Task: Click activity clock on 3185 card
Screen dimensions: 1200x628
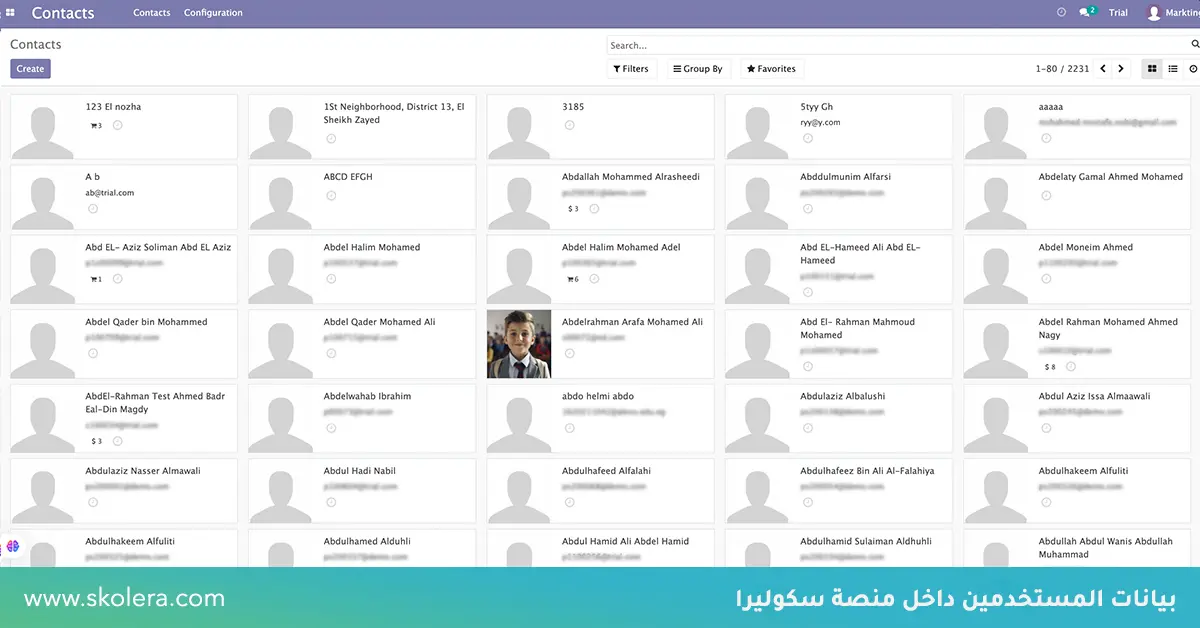Action: [x=569, y=125]
